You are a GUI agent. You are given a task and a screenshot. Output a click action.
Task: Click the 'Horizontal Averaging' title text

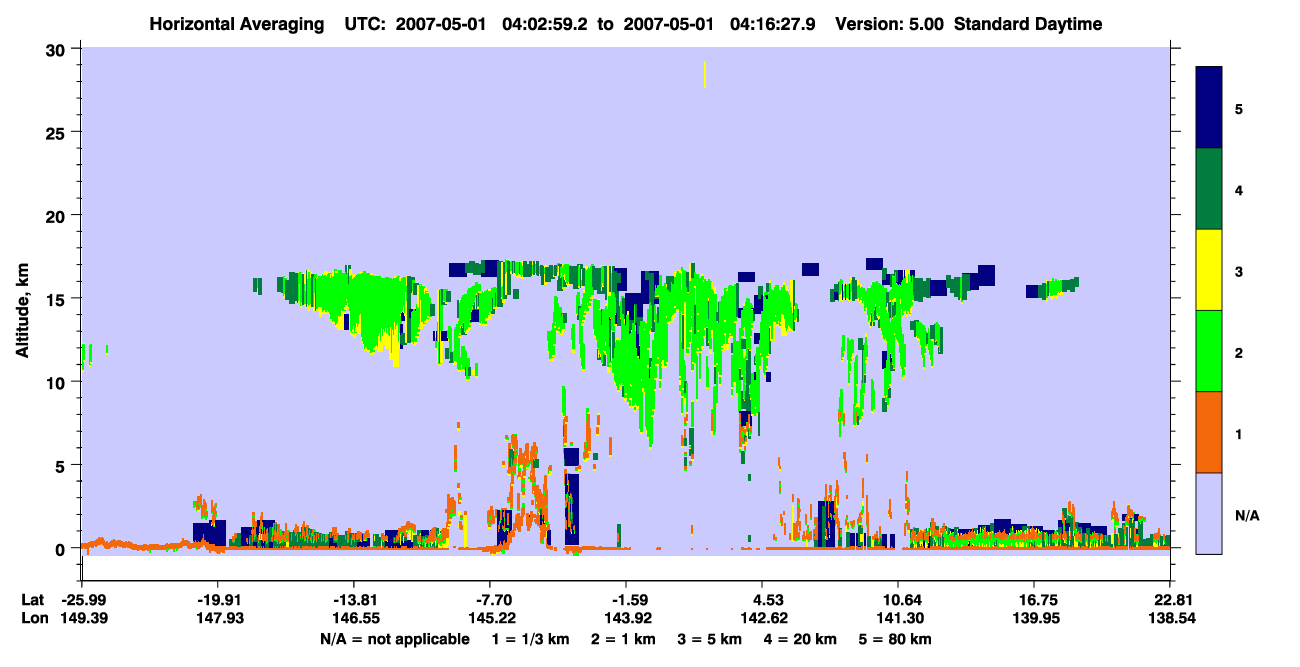point(235,24)
